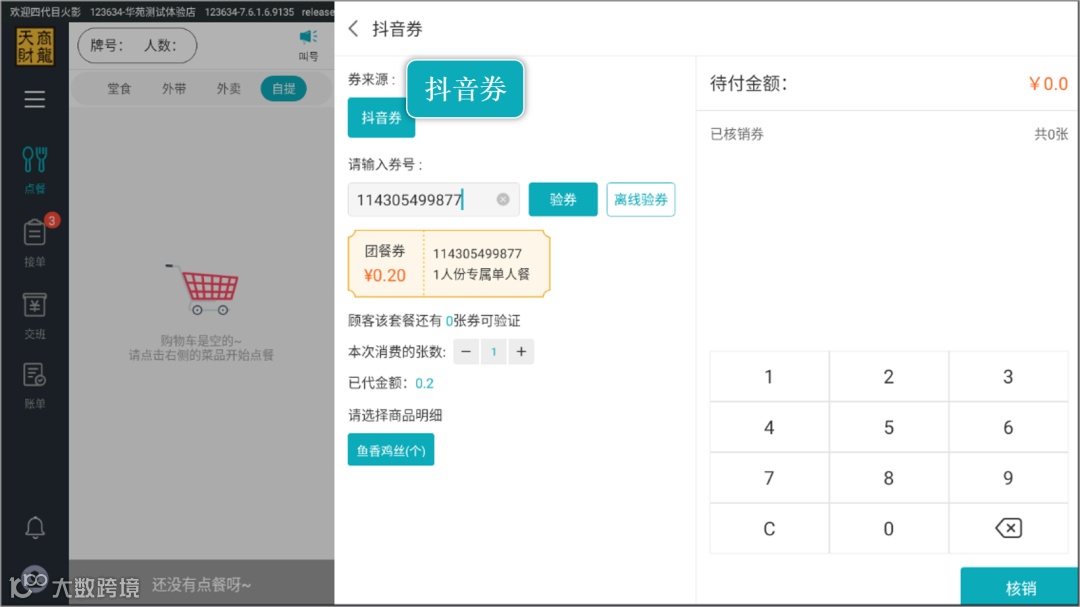Viewport: 1080px width, 607px height.
Task: Click the 待付金额 value ¥0.0
Action: click(1048, 84)
